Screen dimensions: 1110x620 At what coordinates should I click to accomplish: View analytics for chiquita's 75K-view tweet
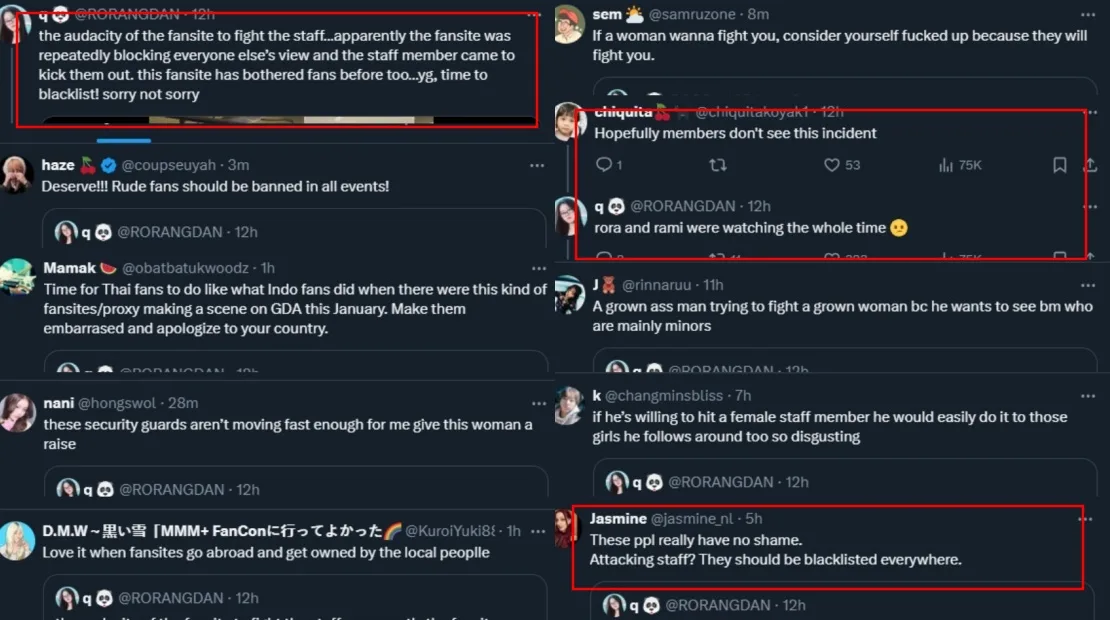click(946, 165)
